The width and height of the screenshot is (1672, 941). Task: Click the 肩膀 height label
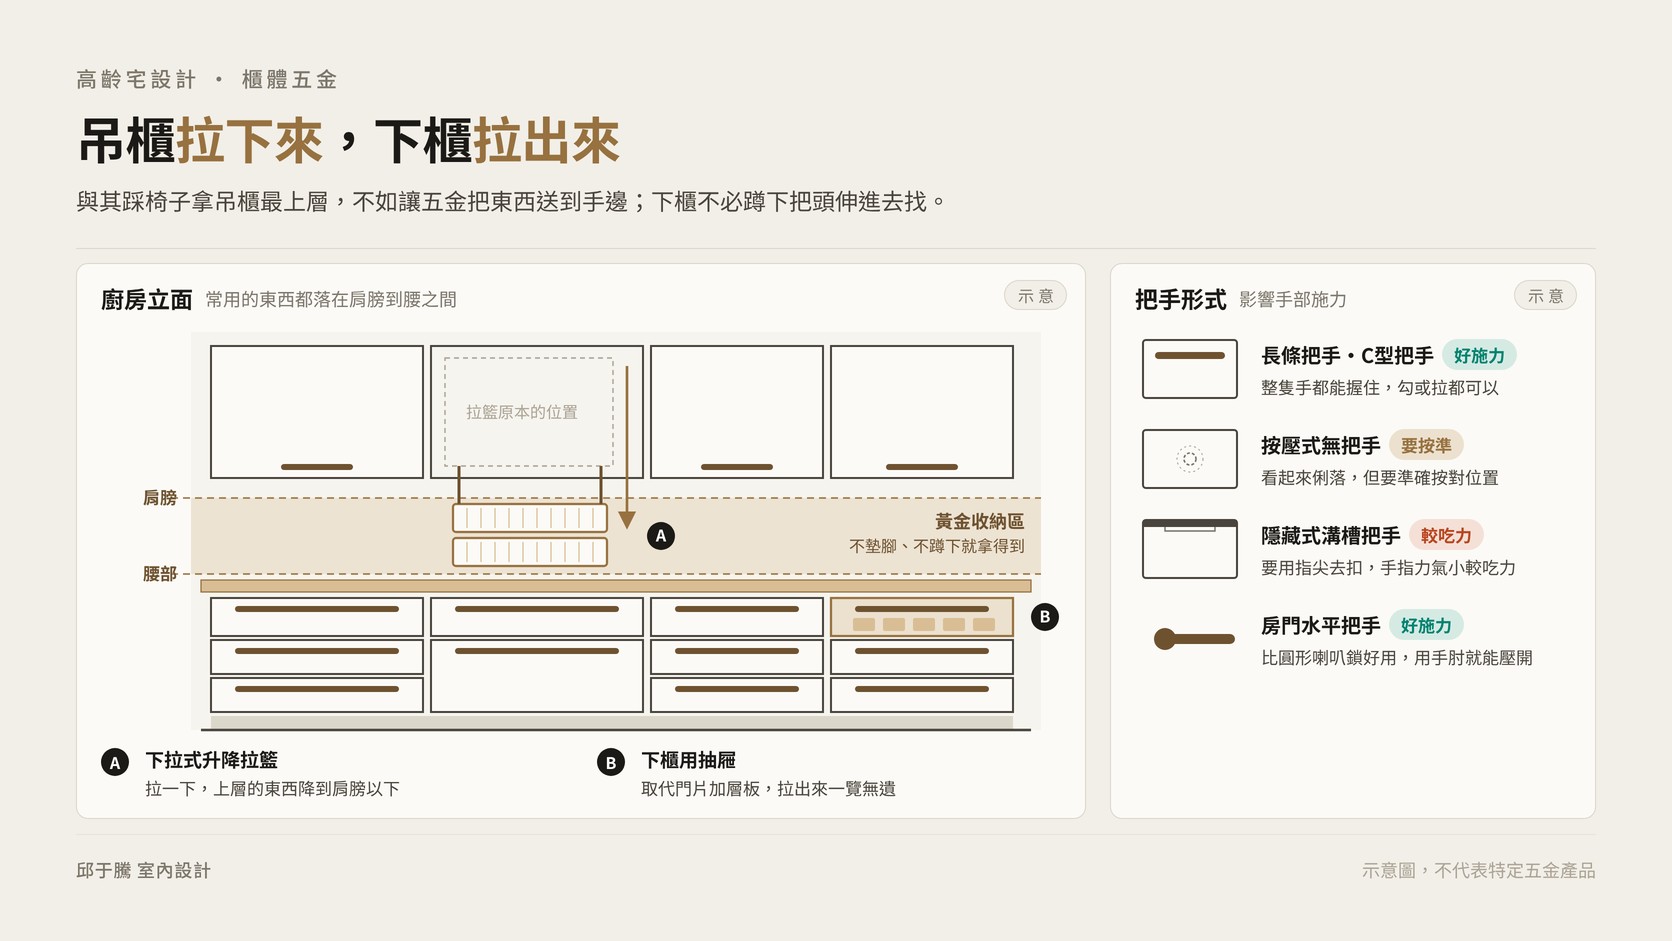(160, 498)
